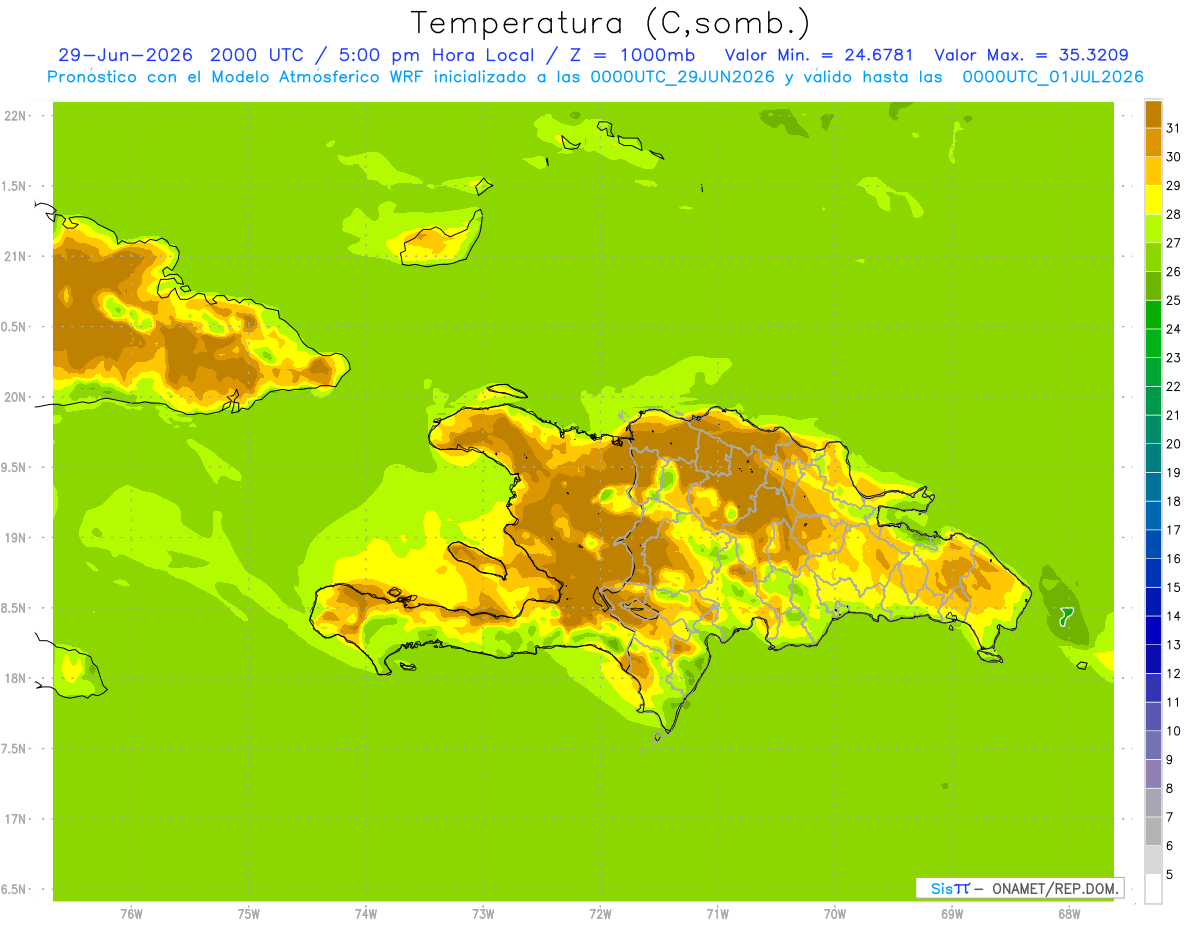Select the white swatch below 5 in legend
The height and width of the screenshot is (927, 1200).
click(1153, 889)
